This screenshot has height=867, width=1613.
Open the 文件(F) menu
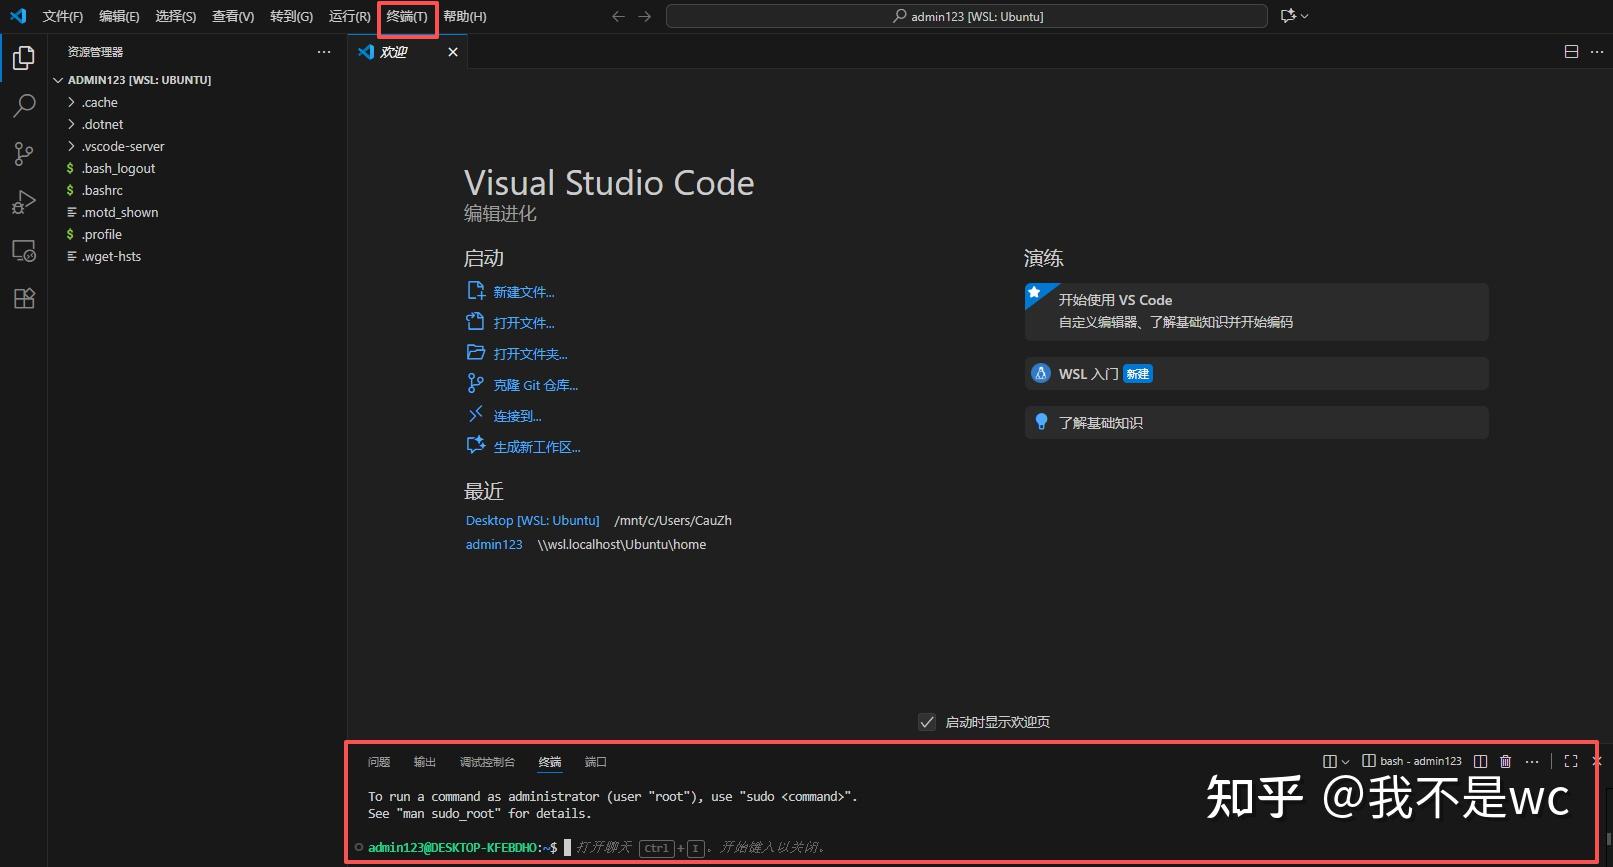63,16
